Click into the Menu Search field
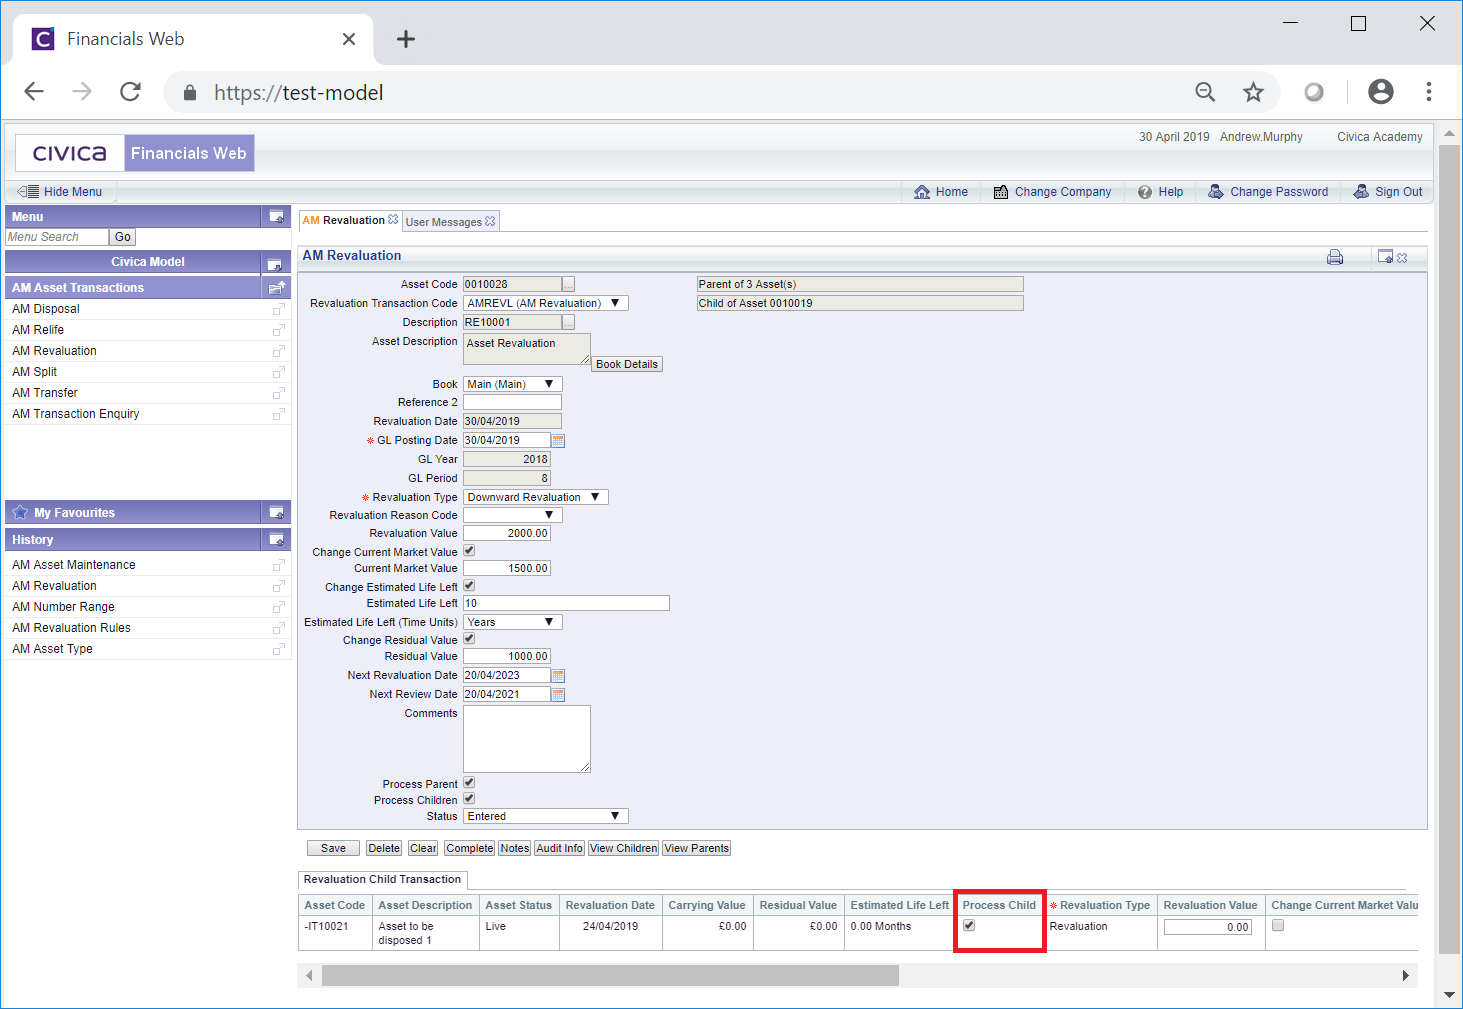This screenshot has height=1009, width=1463. [x=57, y=237]
